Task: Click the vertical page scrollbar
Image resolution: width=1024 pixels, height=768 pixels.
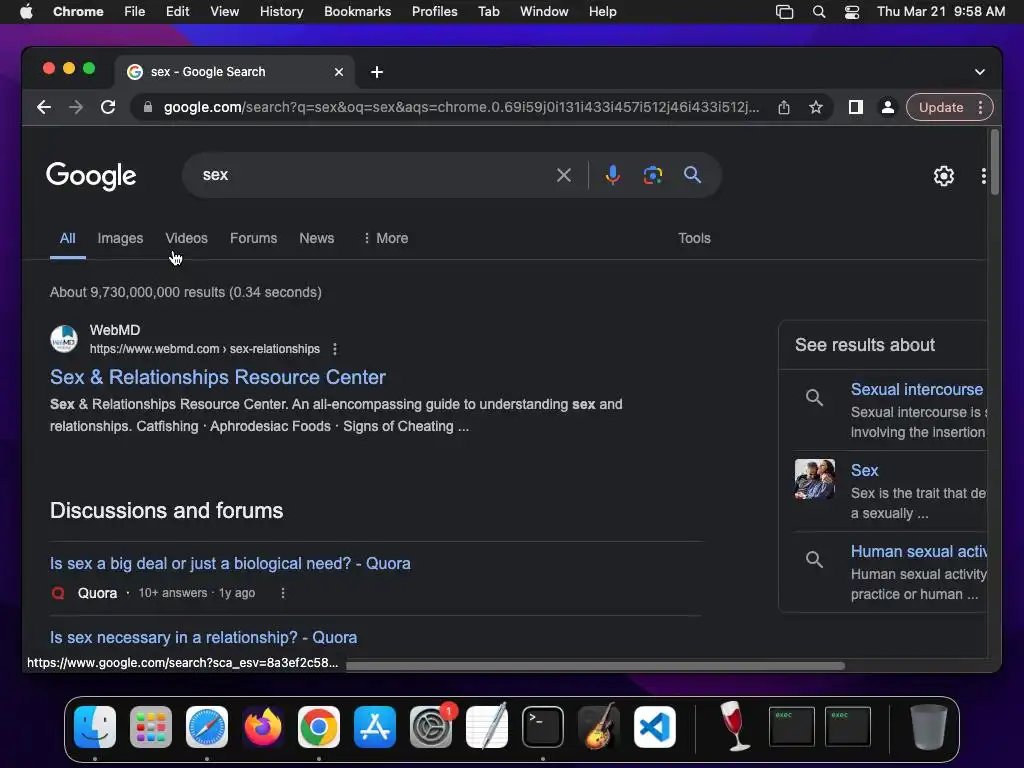Action: tap(995, 162)
